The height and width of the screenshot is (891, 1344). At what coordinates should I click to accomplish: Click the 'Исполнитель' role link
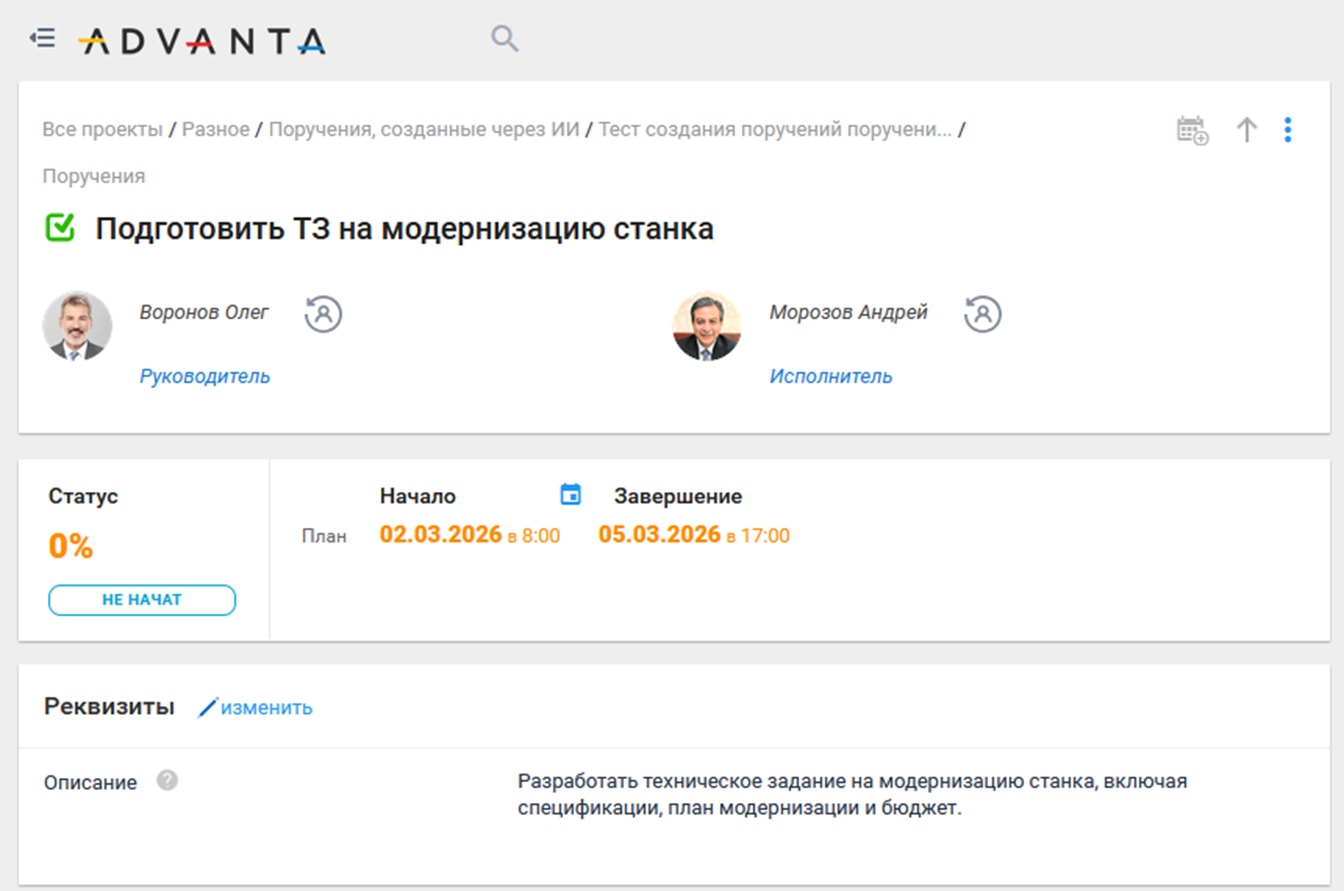point(831,376)
